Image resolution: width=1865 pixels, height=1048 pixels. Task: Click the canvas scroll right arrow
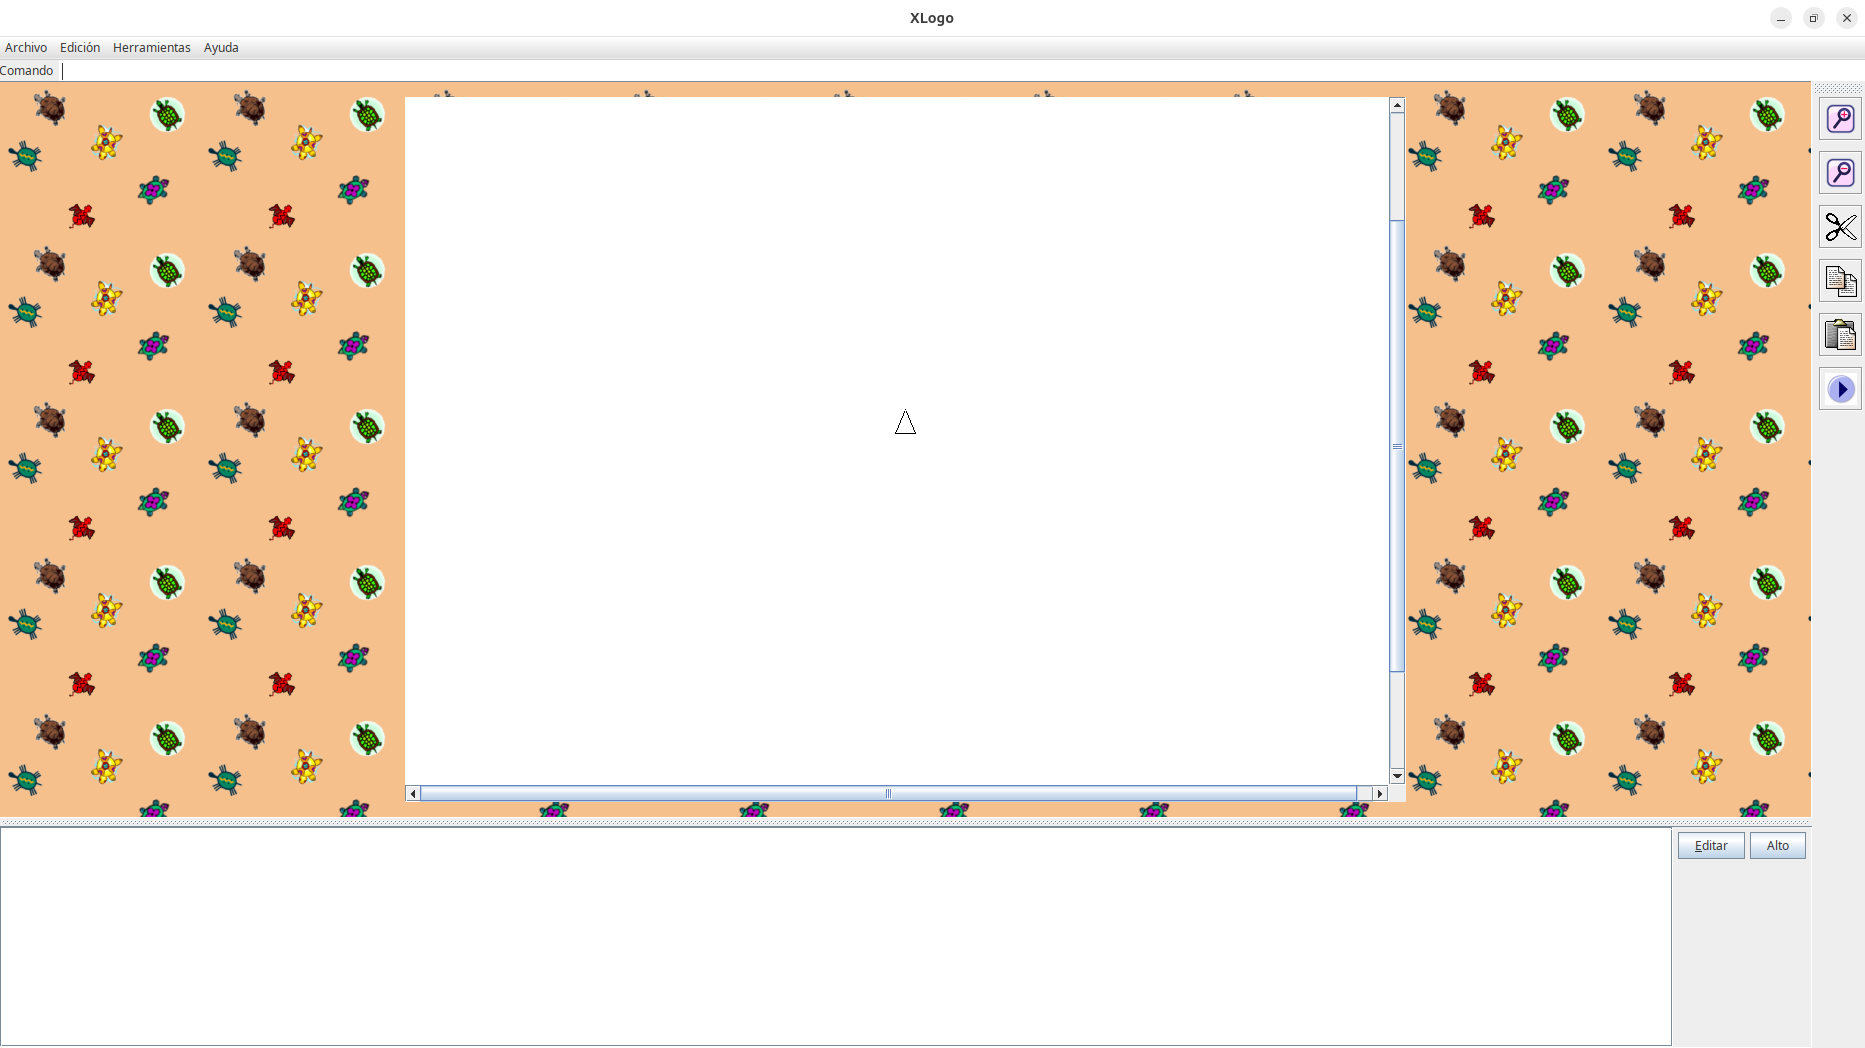1380,794
